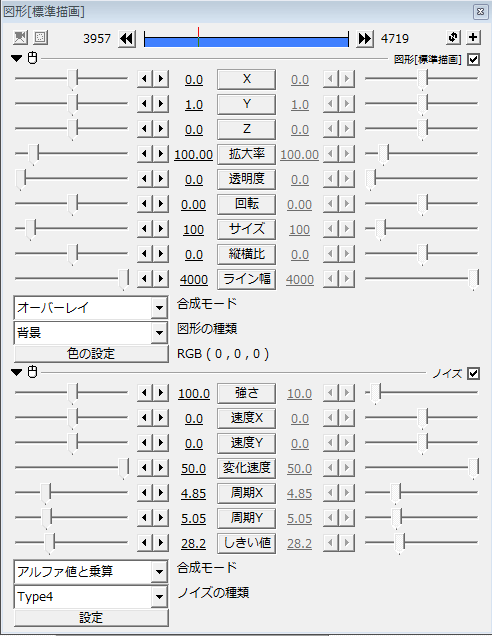Jump to the next section with forward icon
This screenshot has width=492, height=636.
365,39
